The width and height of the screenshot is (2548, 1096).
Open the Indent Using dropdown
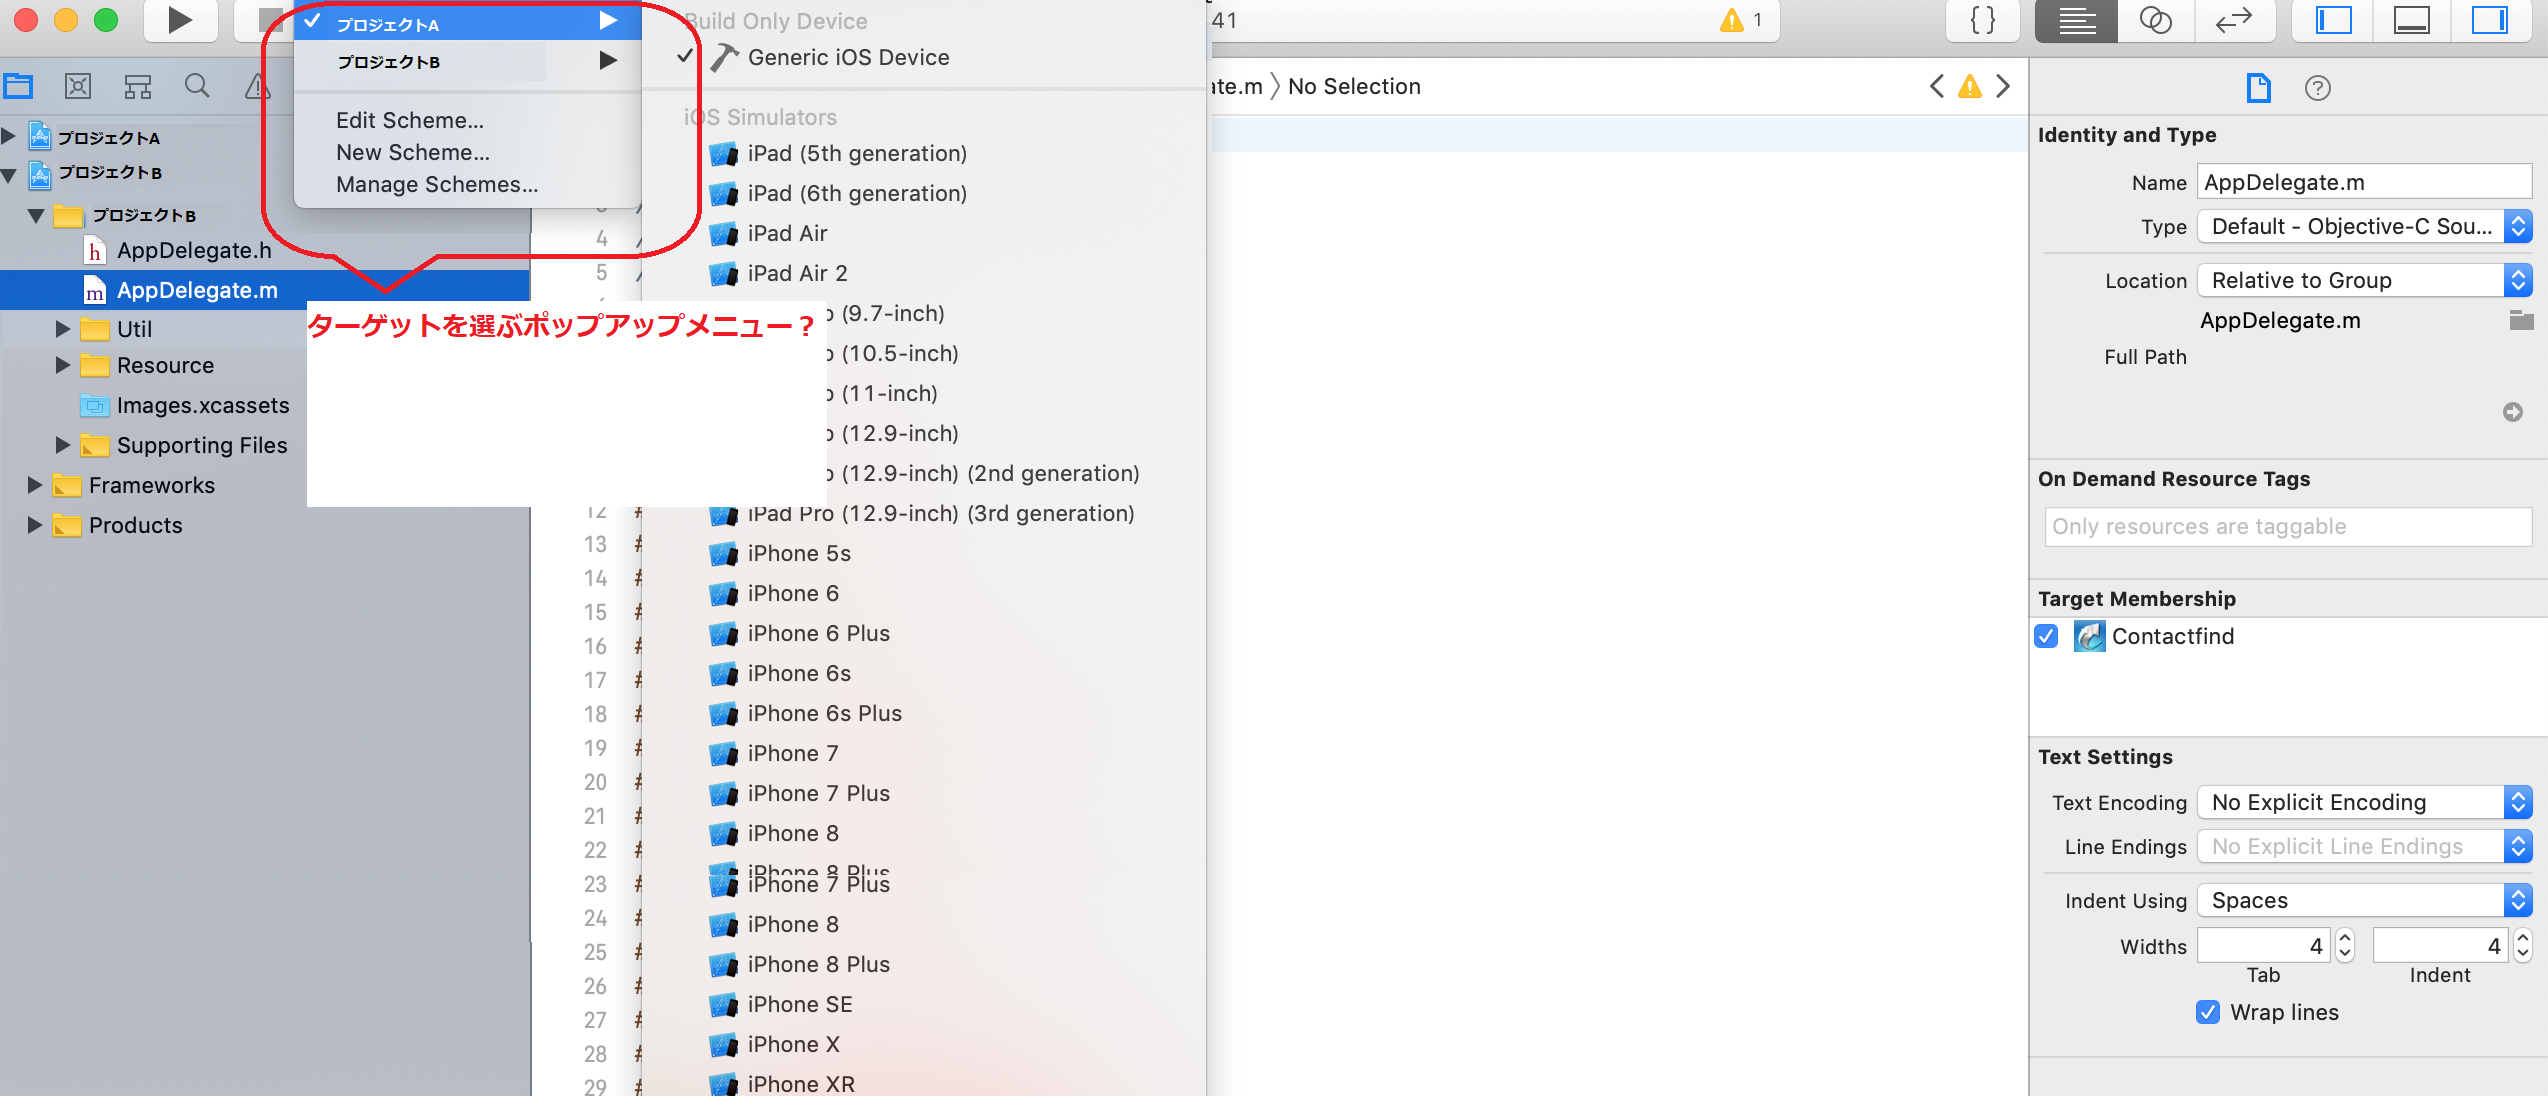click(2364, 900)
